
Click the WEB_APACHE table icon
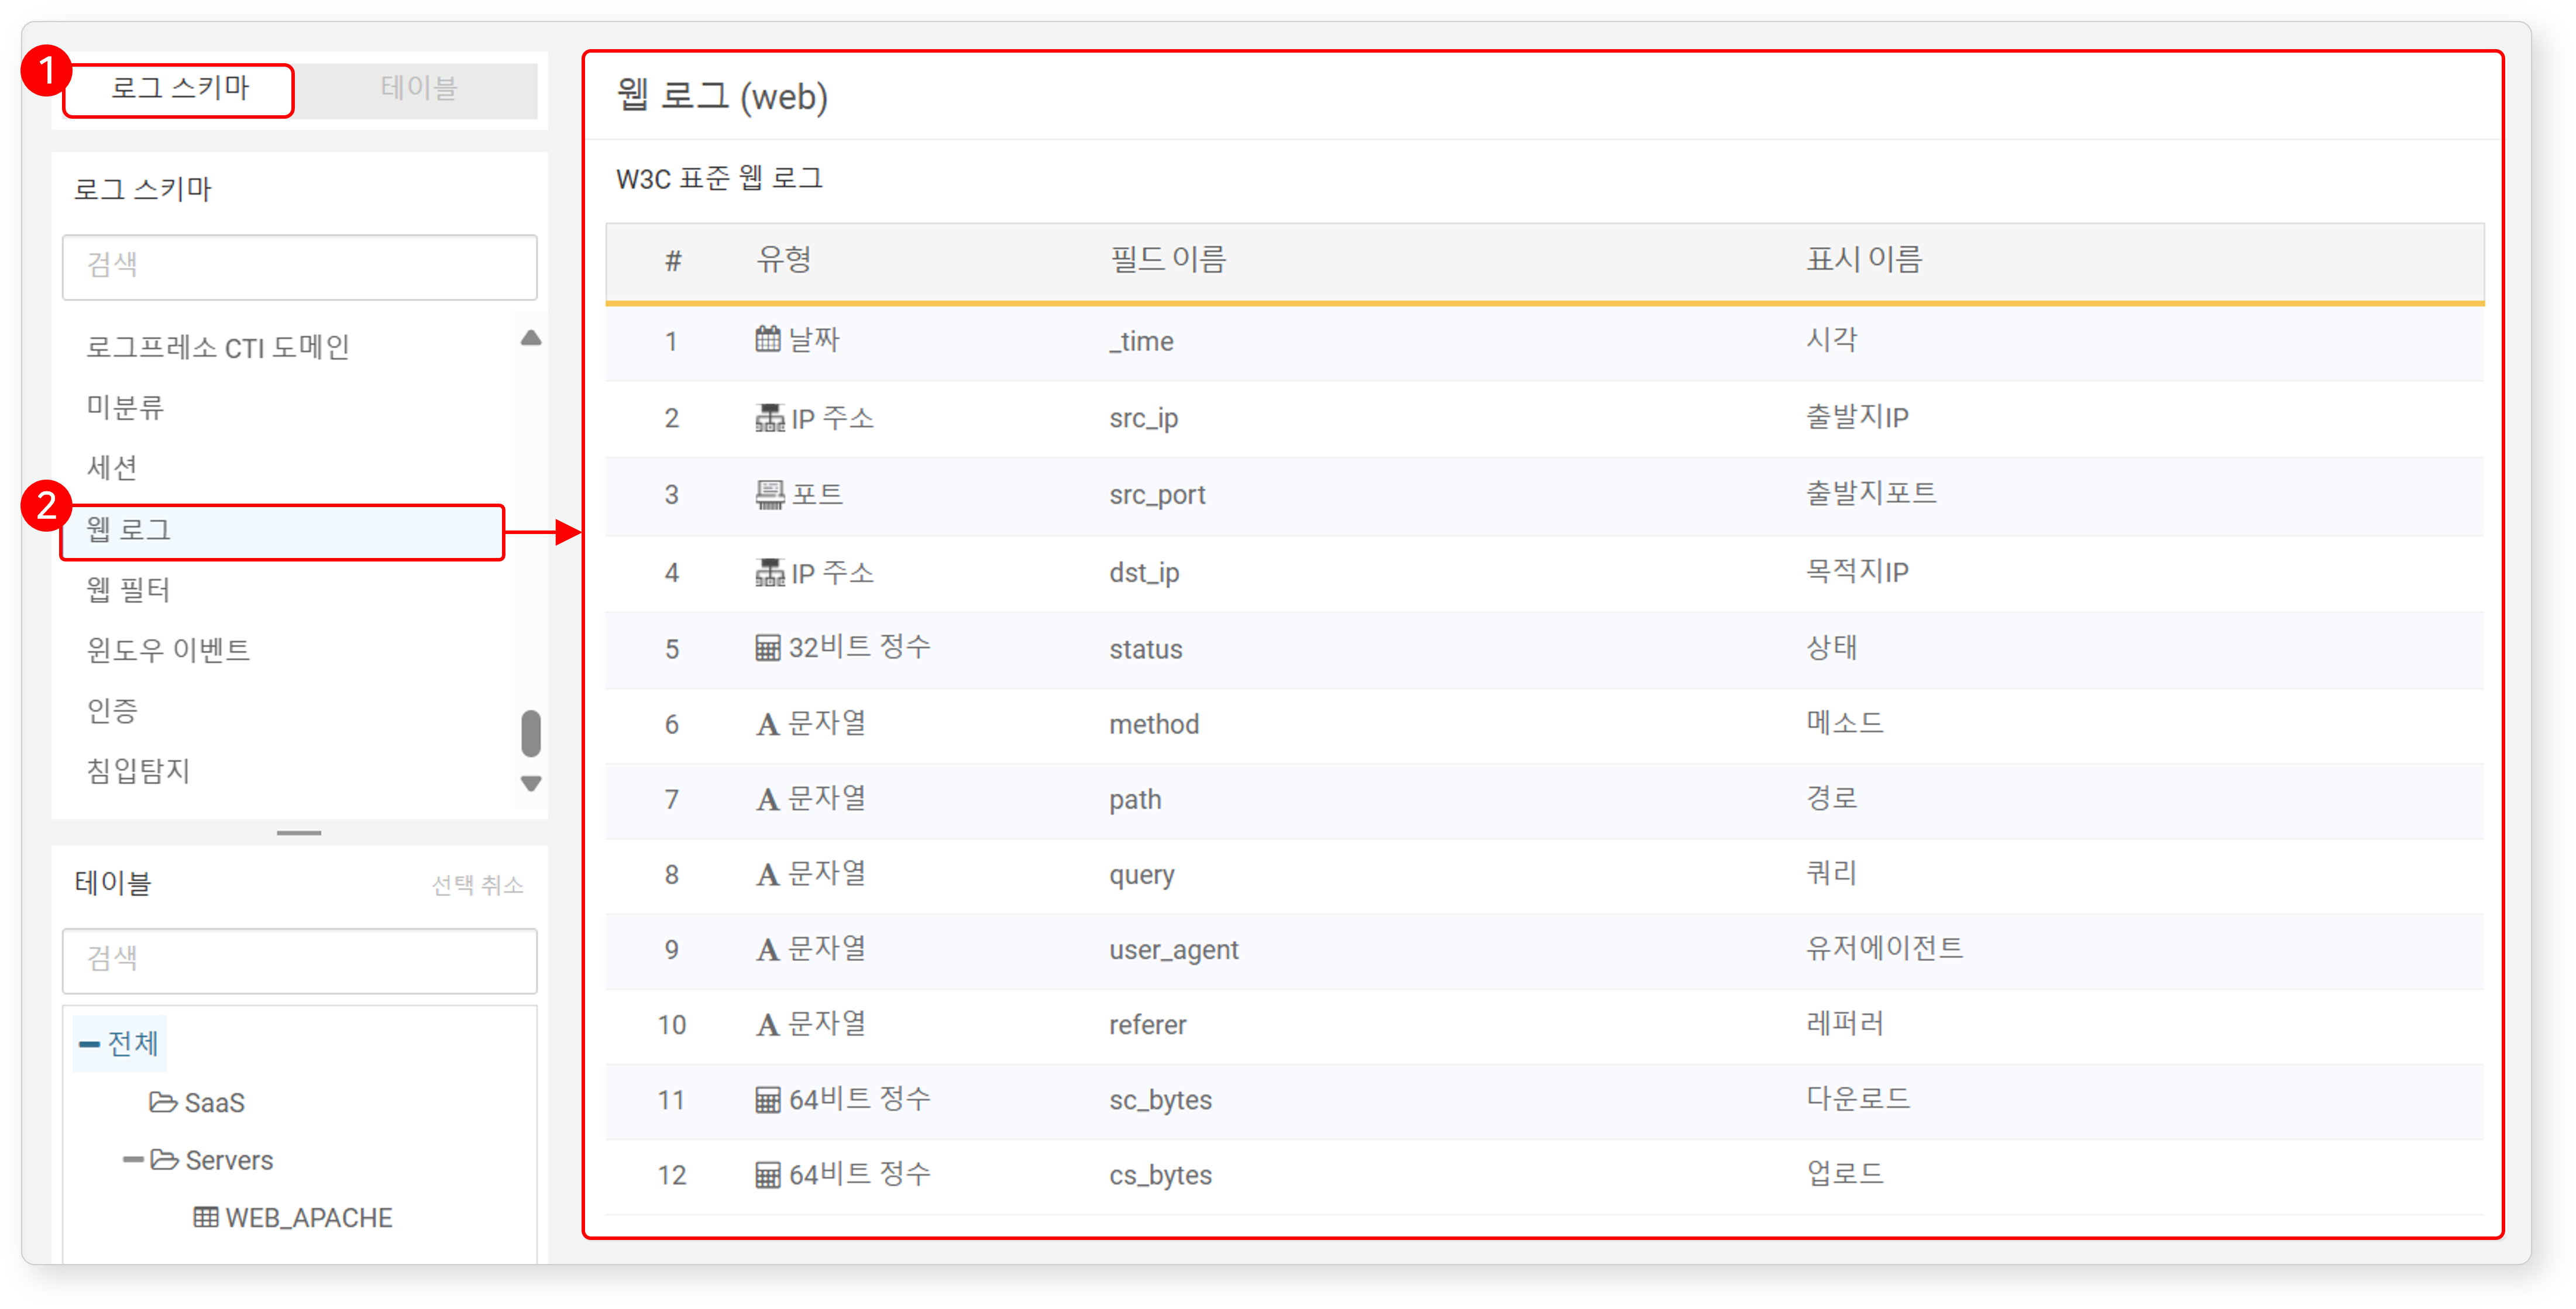tap(206, 1218)
